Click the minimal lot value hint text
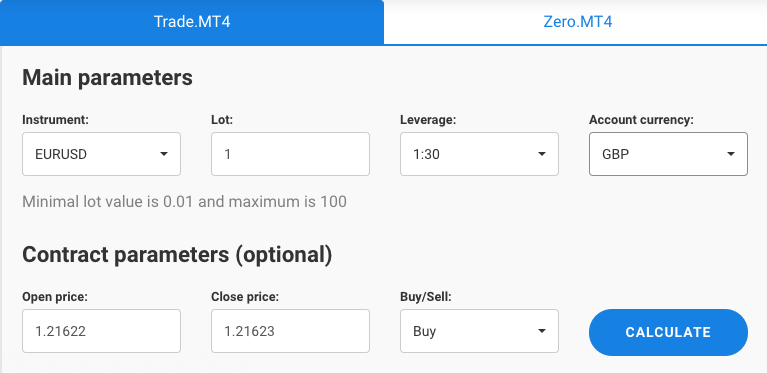 pyautogui.click(x=184, y=201)
